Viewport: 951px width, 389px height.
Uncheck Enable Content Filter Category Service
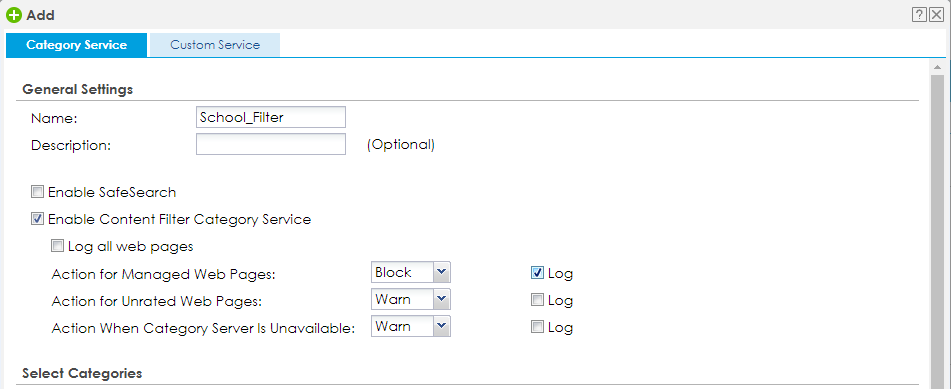coord(38,219)
